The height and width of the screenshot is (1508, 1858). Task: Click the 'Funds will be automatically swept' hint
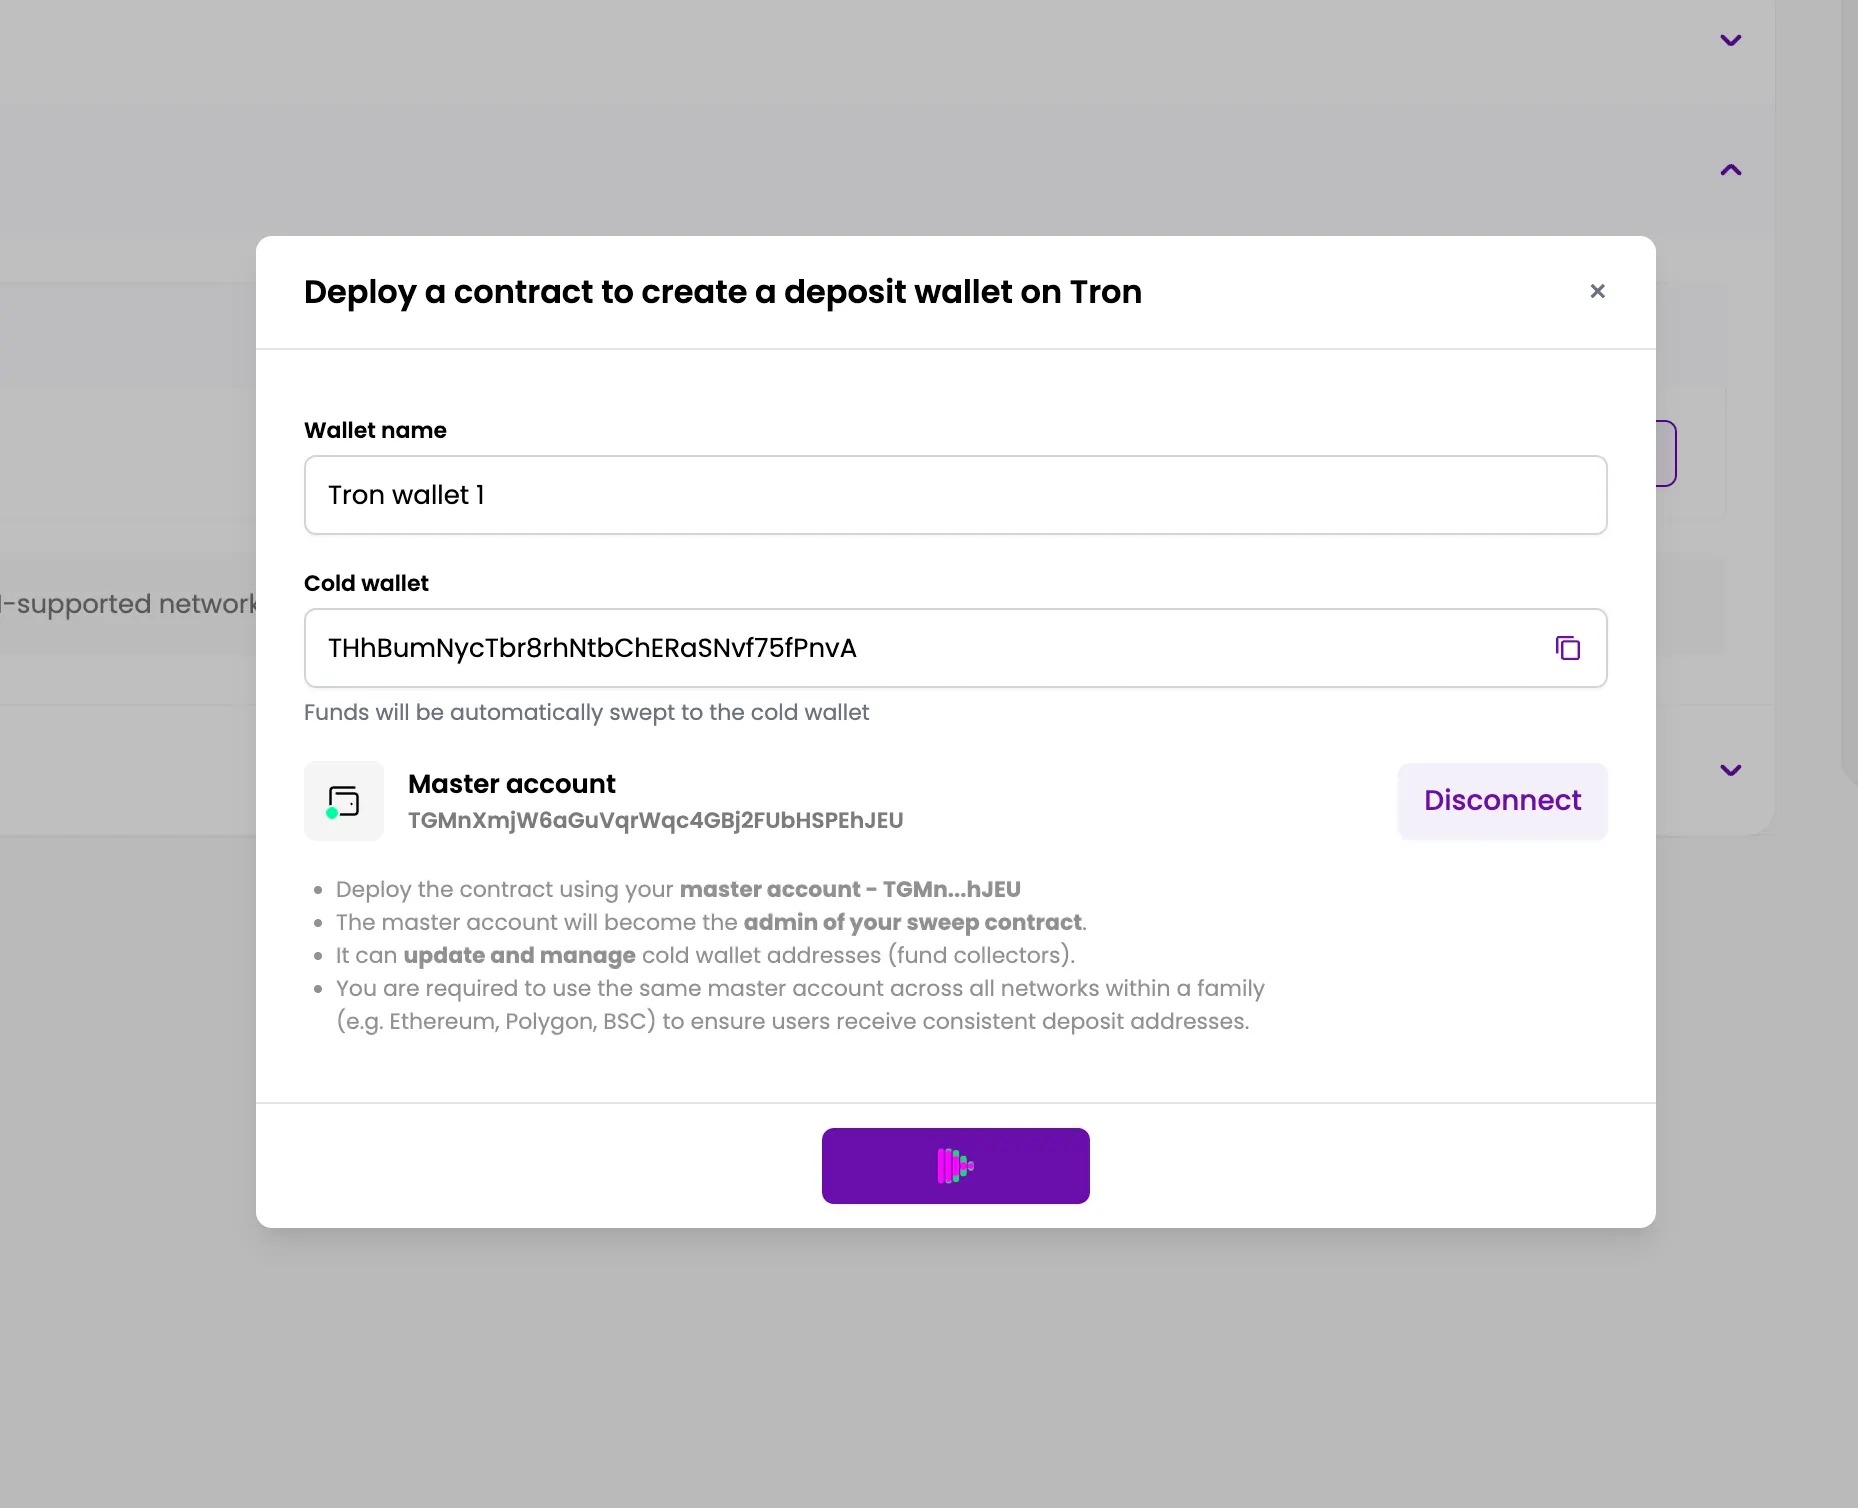coord(586,712)
